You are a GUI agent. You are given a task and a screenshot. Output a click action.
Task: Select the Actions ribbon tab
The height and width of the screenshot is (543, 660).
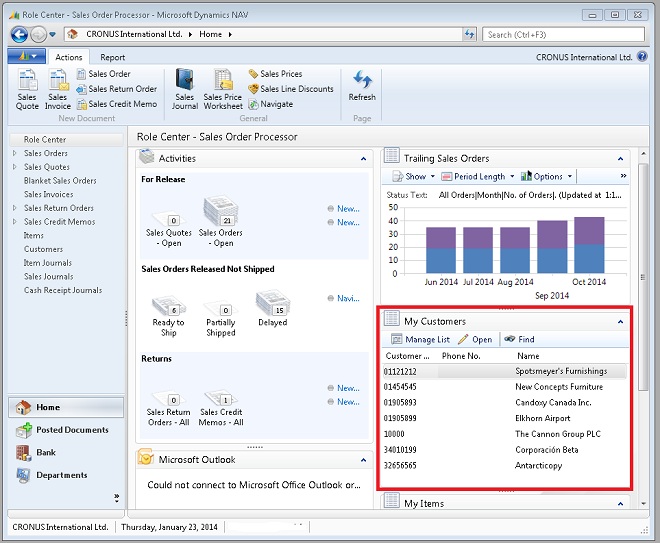(x=69, y=58)
